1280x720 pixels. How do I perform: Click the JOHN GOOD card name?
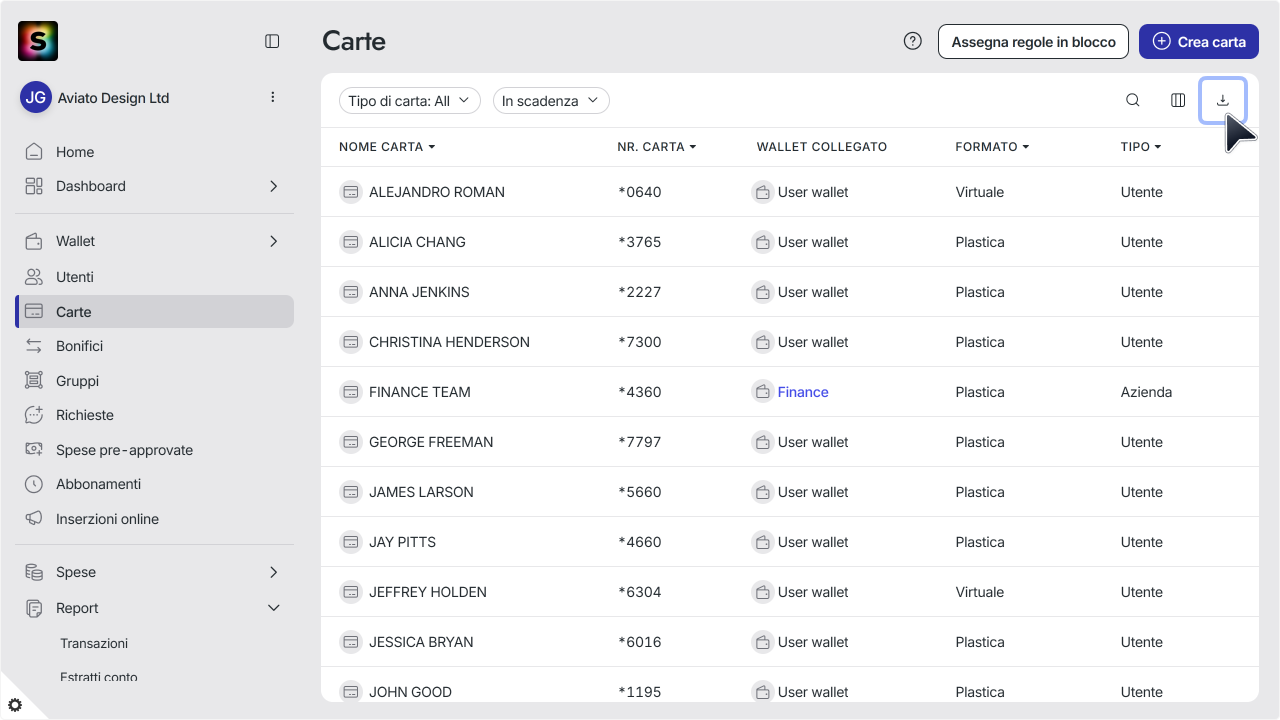410,692
